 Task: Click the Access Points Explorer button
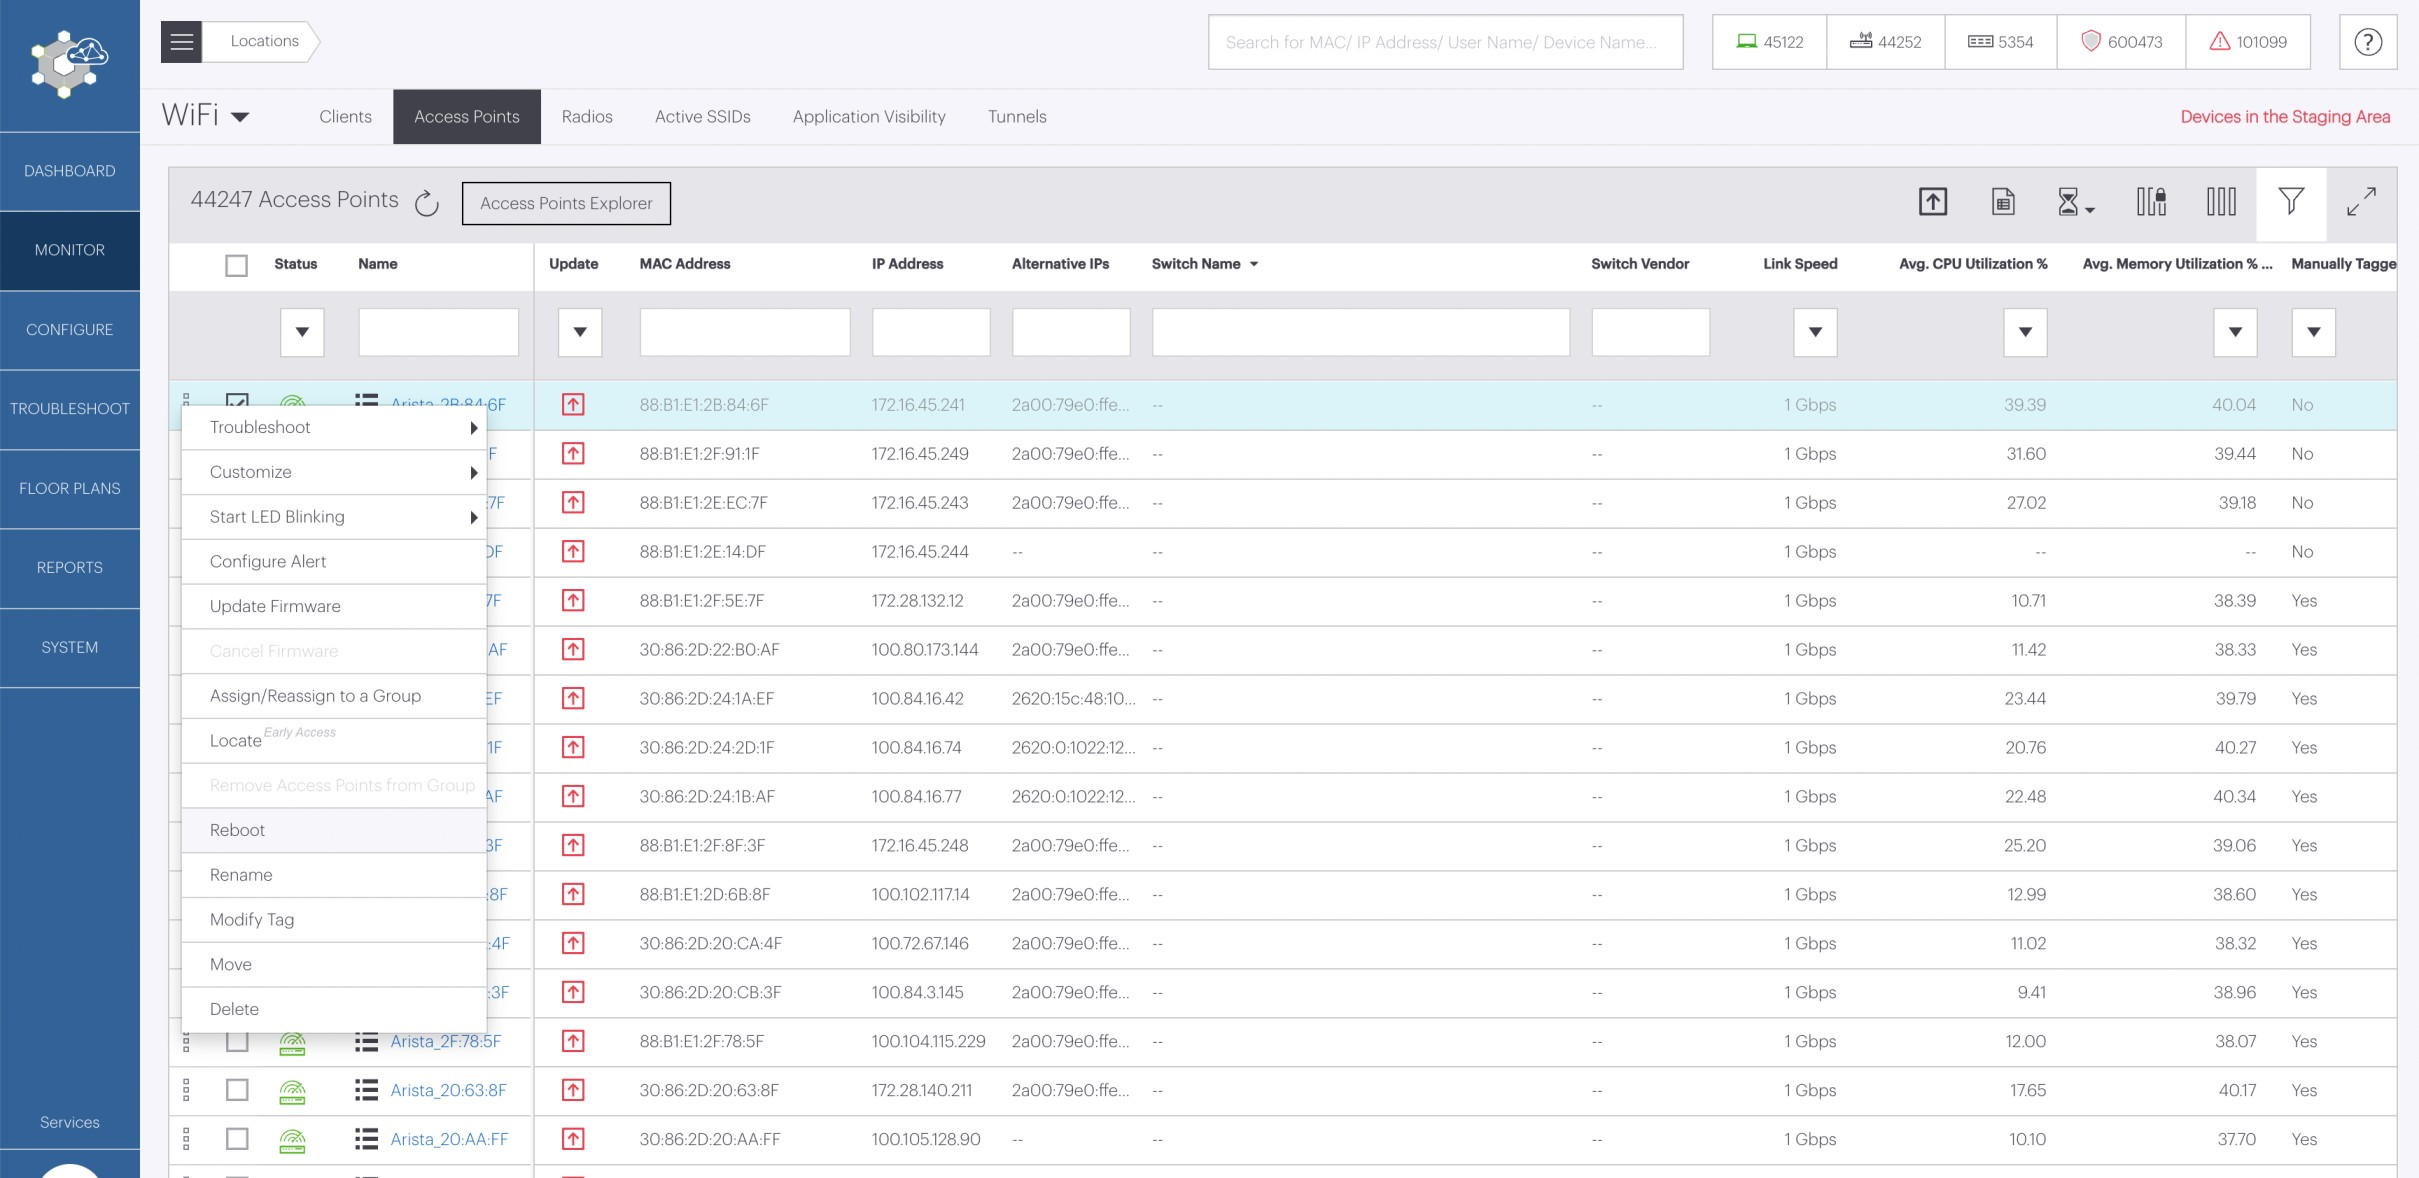566,203
